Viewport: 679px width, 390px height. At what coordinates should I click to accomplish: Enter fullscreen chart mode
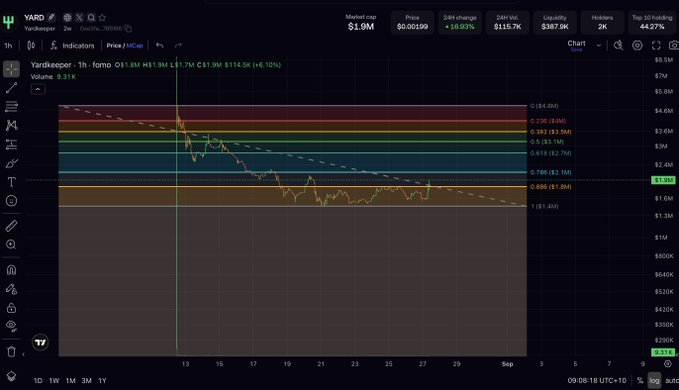[656, 45]
